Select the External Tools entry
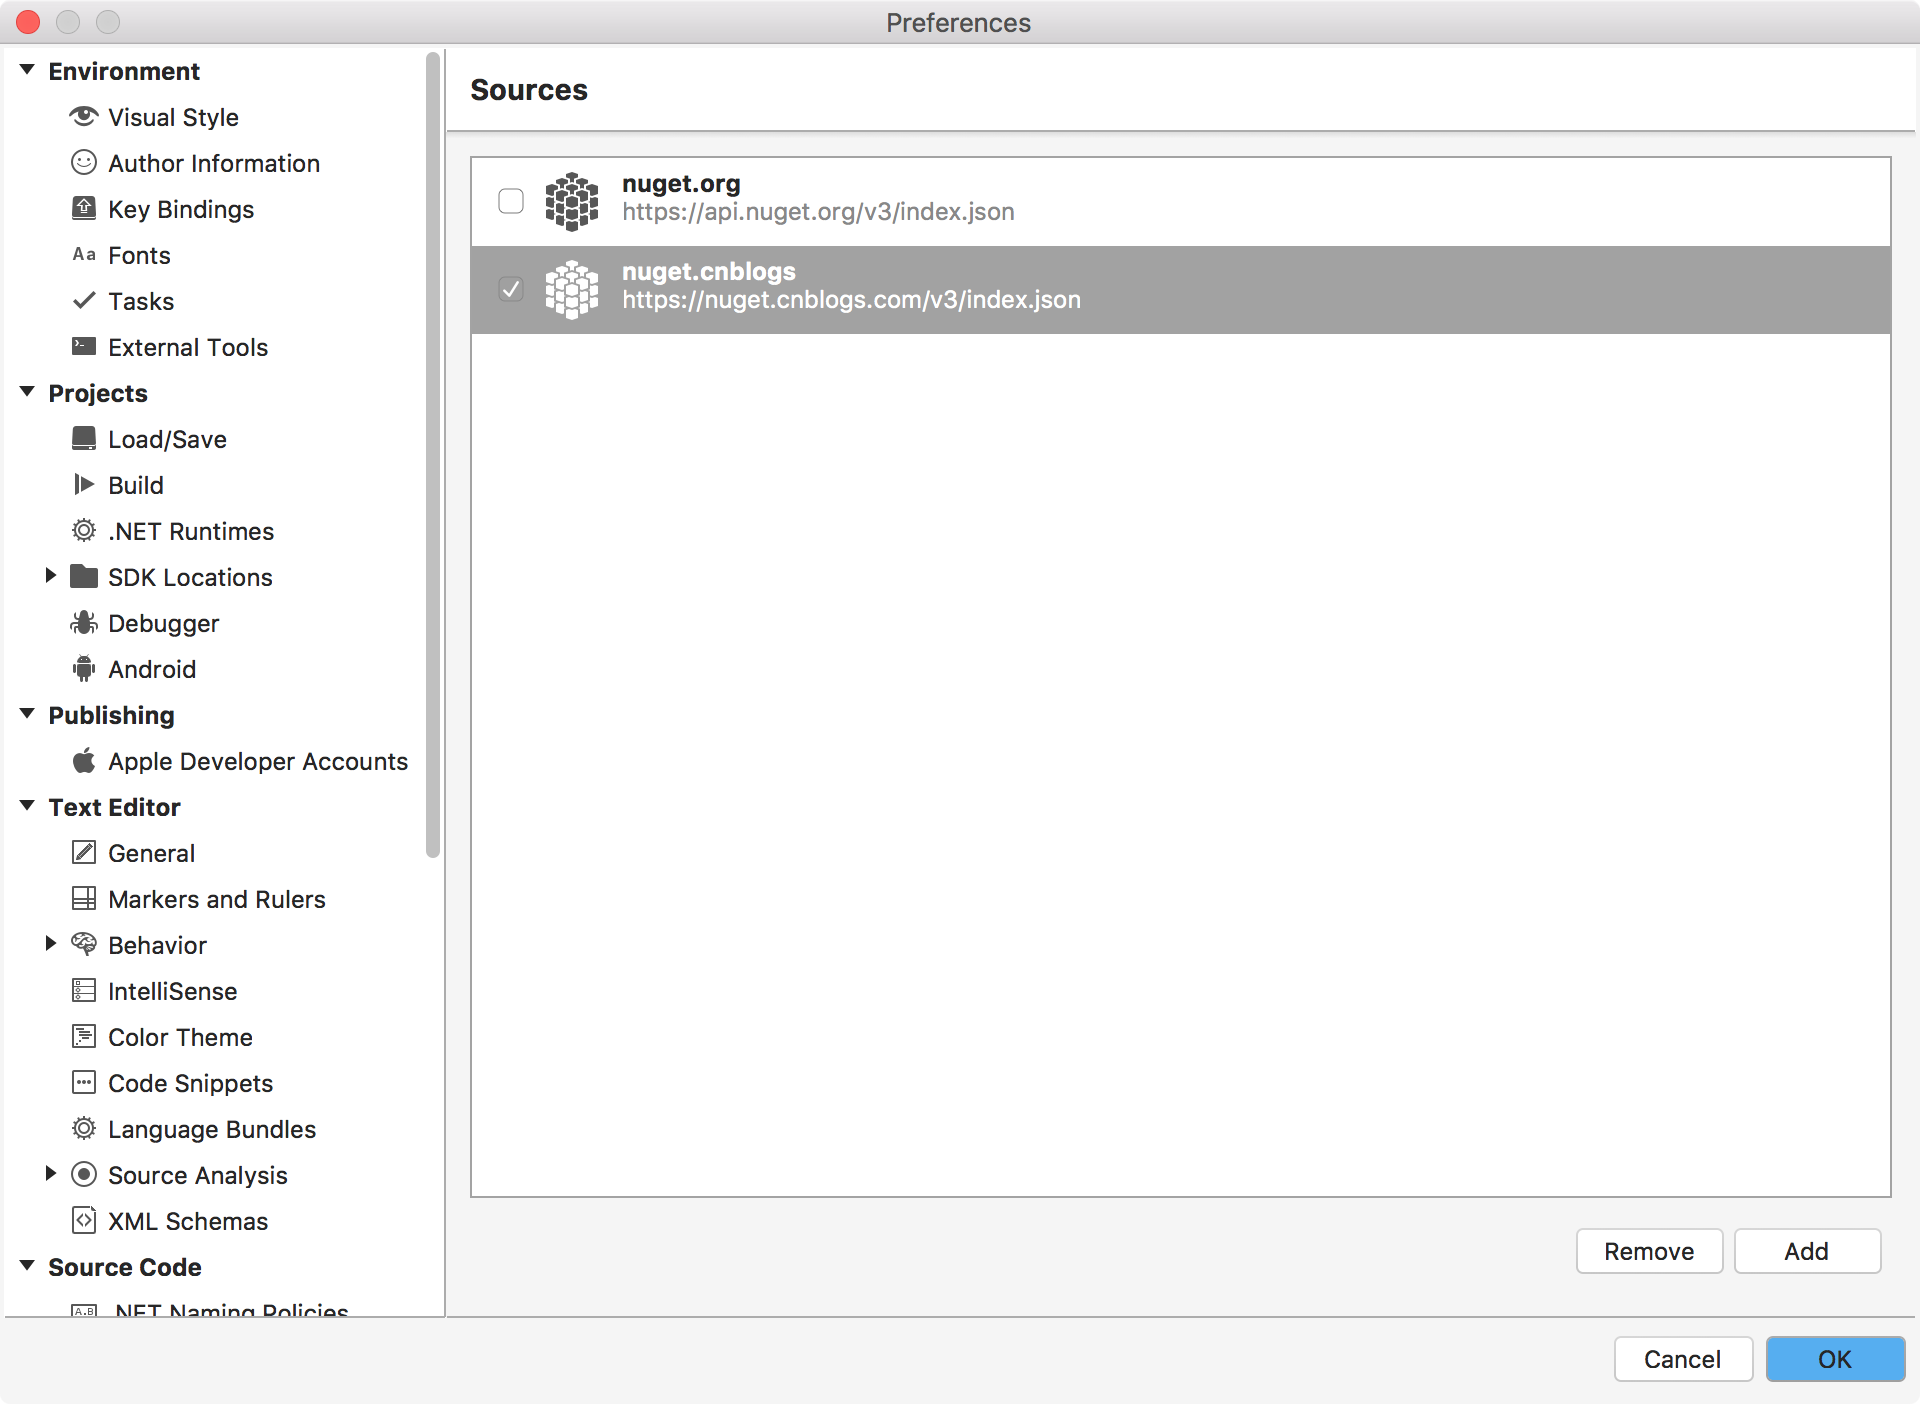 pos(188,347)
